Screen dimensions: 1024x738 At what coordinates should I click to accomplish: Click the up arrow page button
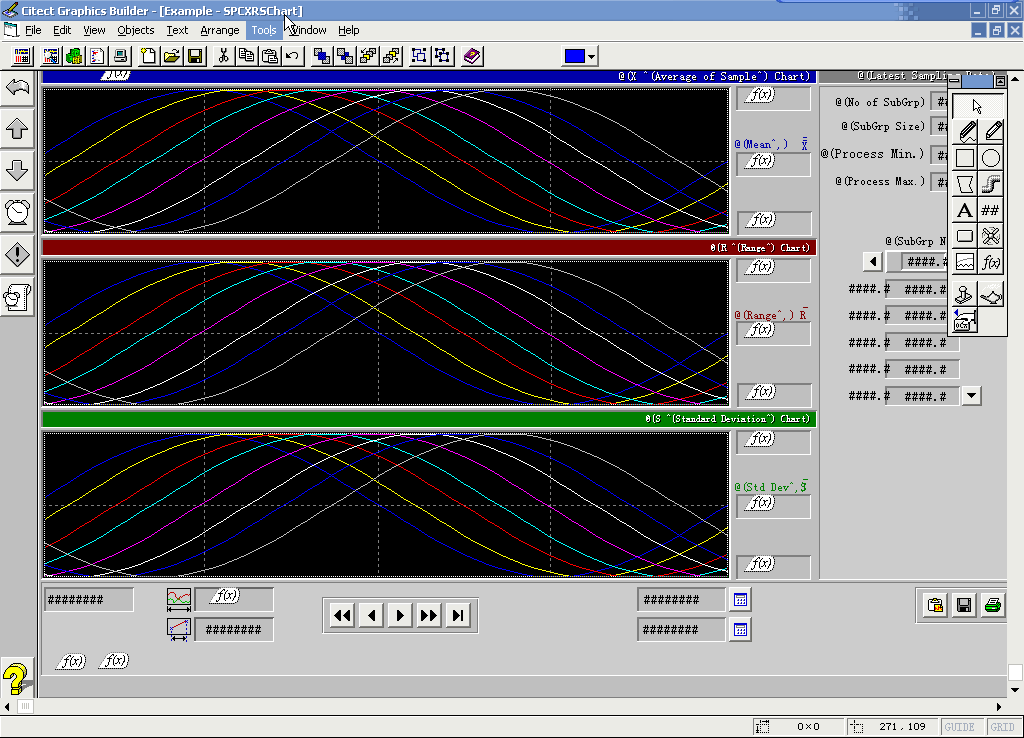(17, 129)
